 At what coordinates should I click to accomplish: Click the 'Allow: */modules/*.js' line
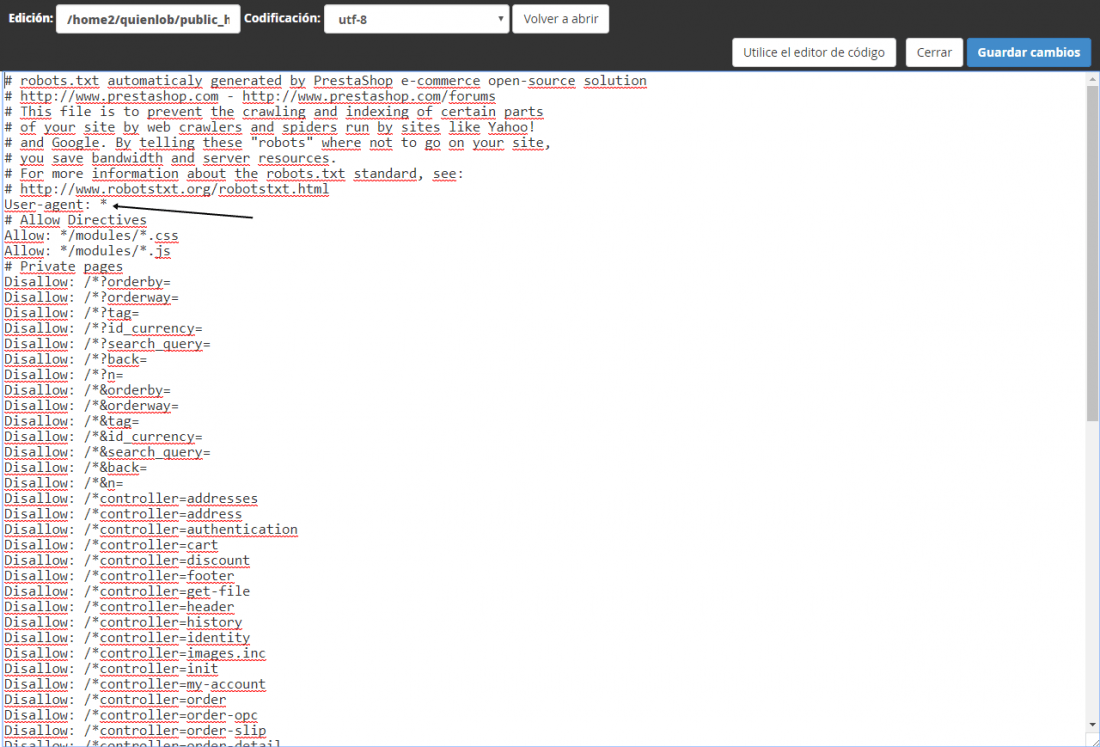[x=88, y=251]
